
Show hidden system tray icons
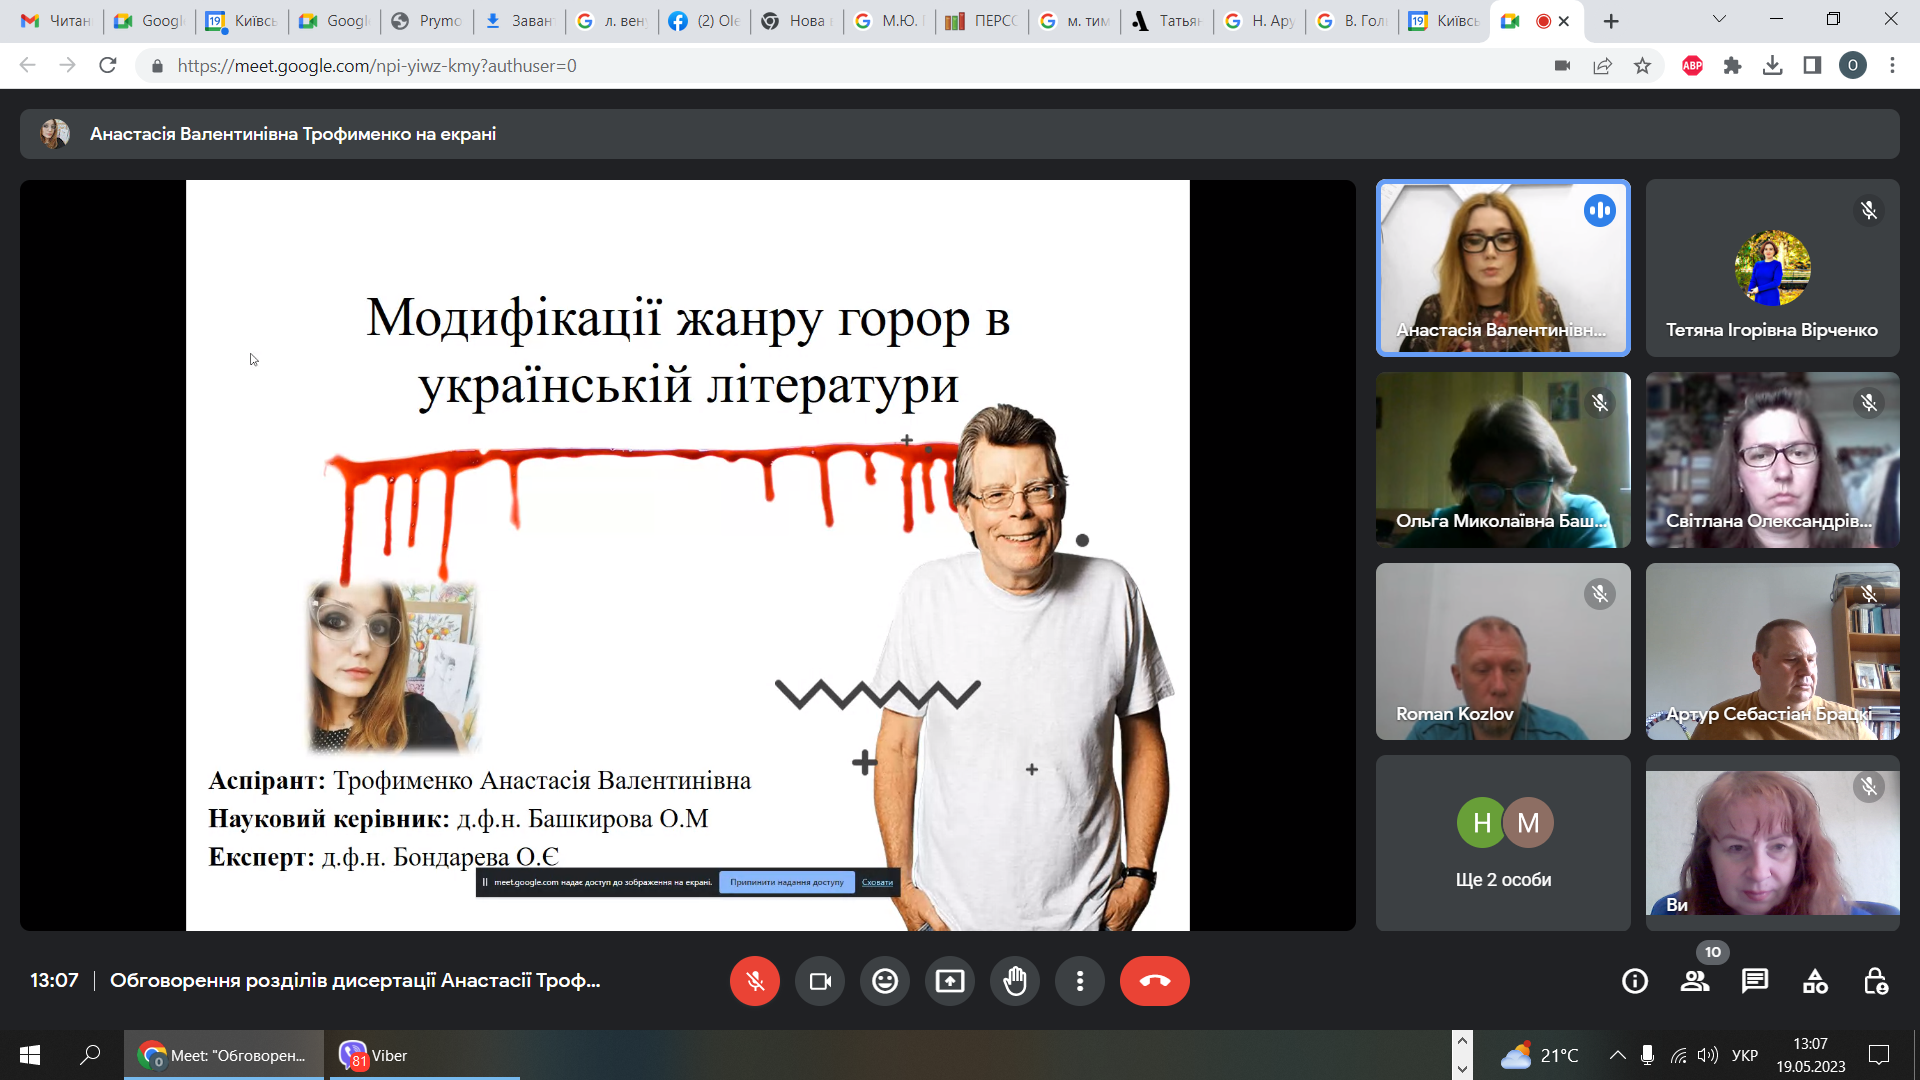[x=1617, y=1055]
